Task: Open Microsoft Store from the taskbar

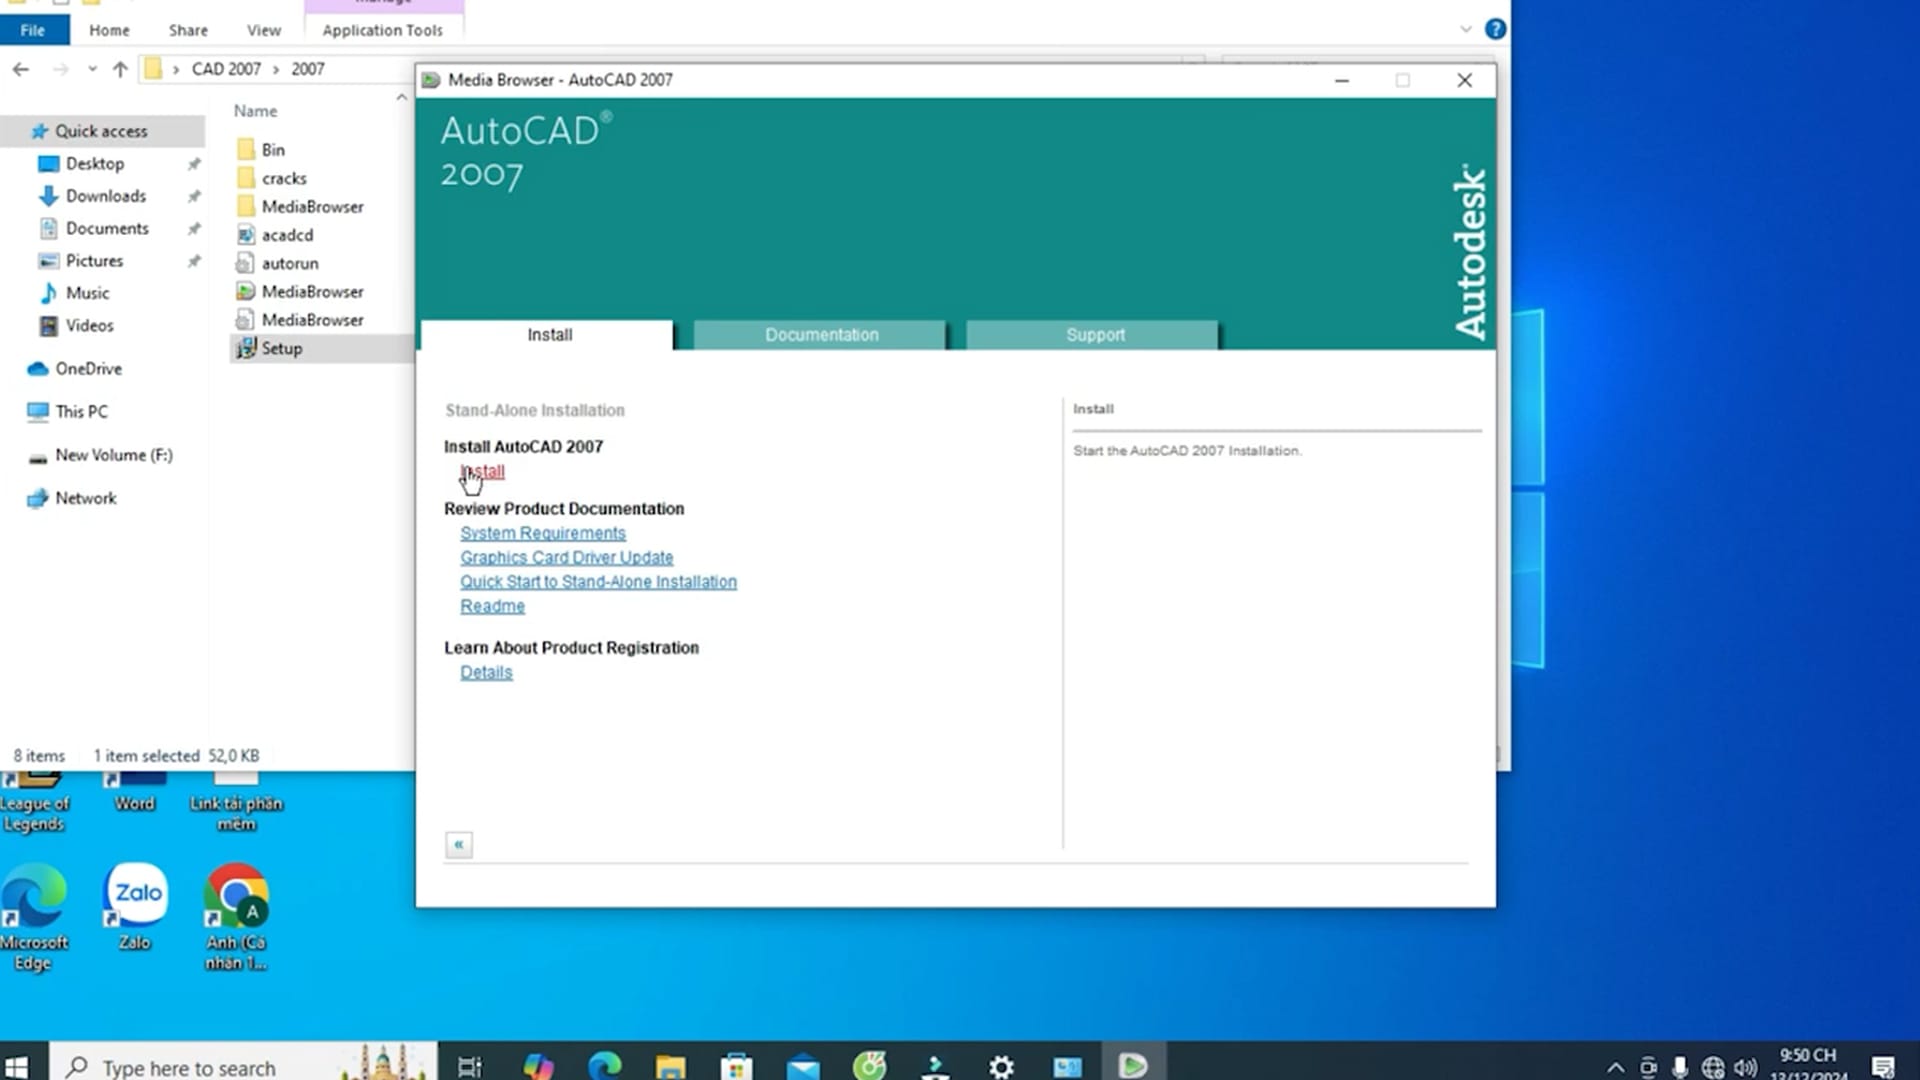Action: [736, 1066]
